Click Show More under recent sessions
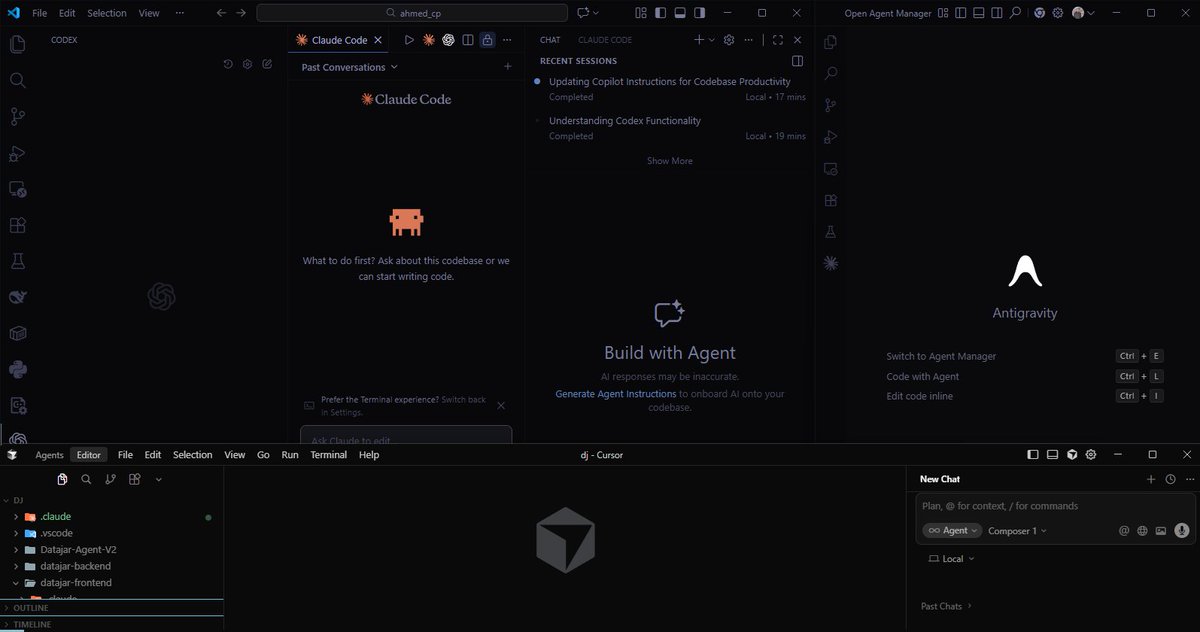Screen dimensions: 1200x632 click(x=669, y=161)
